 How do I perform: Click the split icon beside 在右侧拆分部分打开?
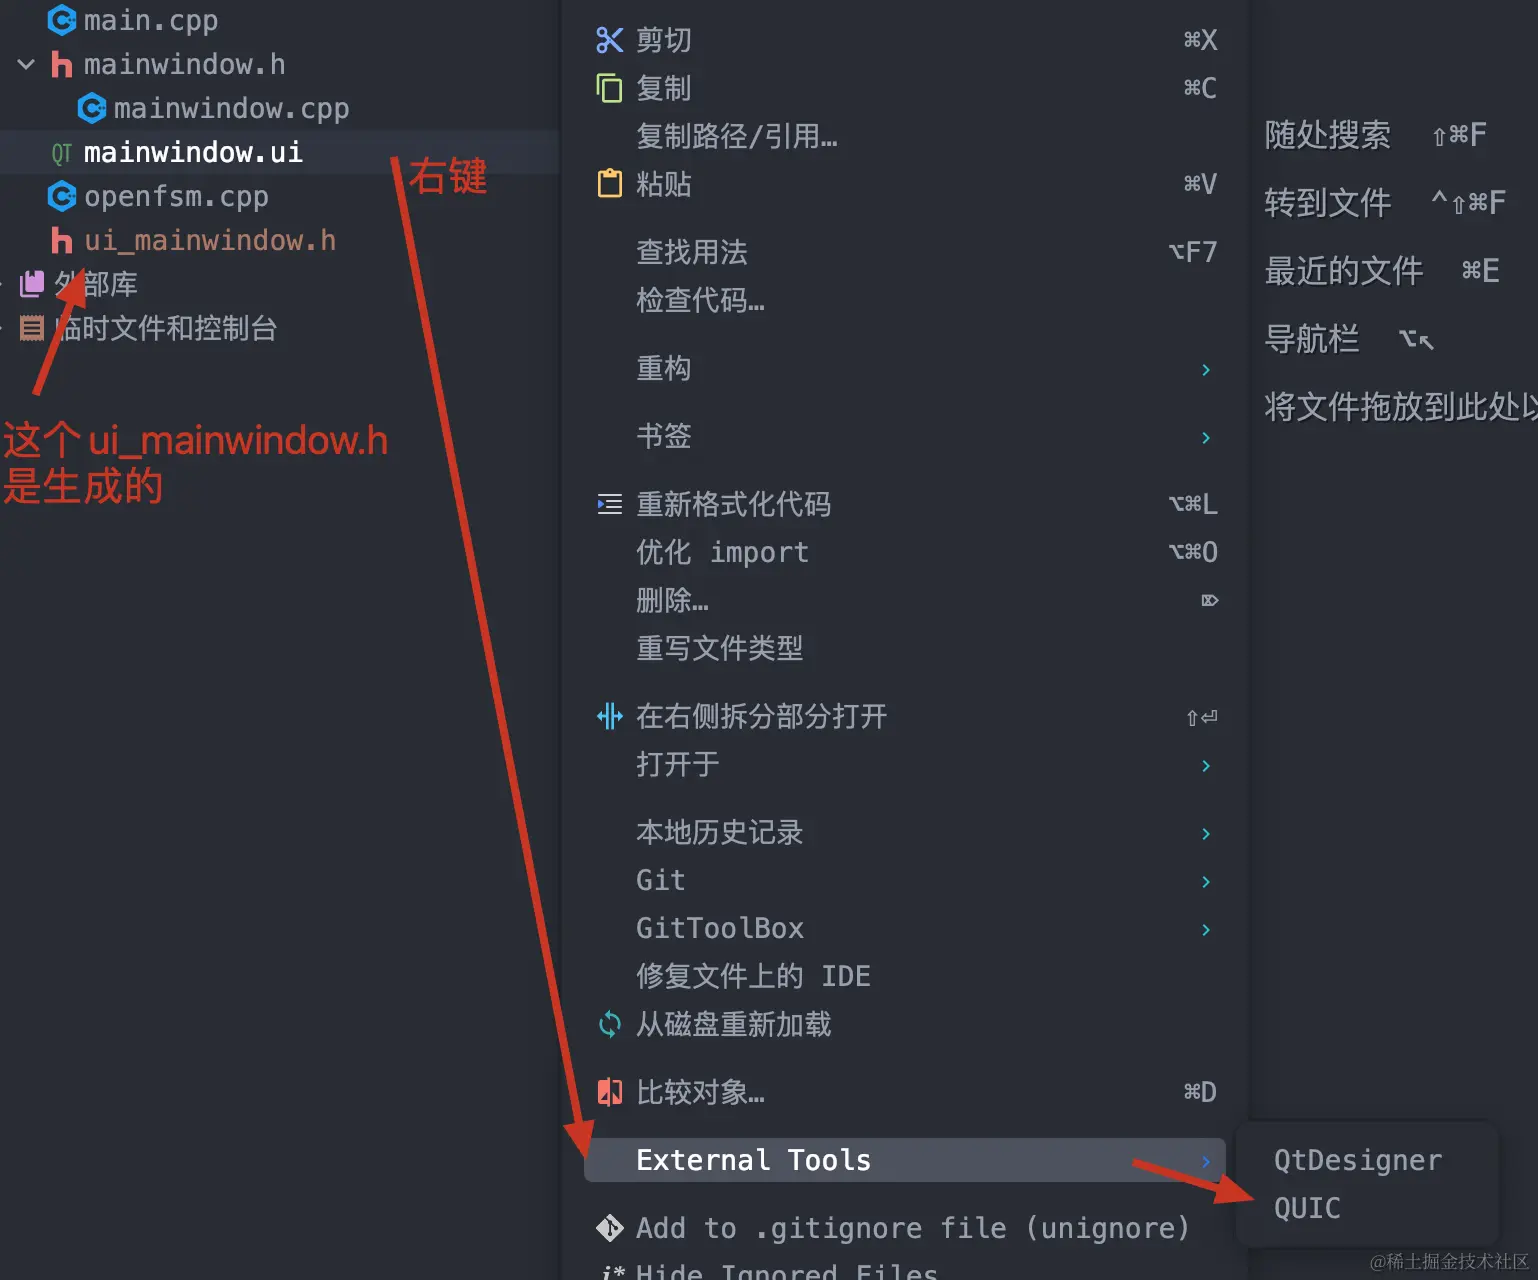(x=610, y=716)
